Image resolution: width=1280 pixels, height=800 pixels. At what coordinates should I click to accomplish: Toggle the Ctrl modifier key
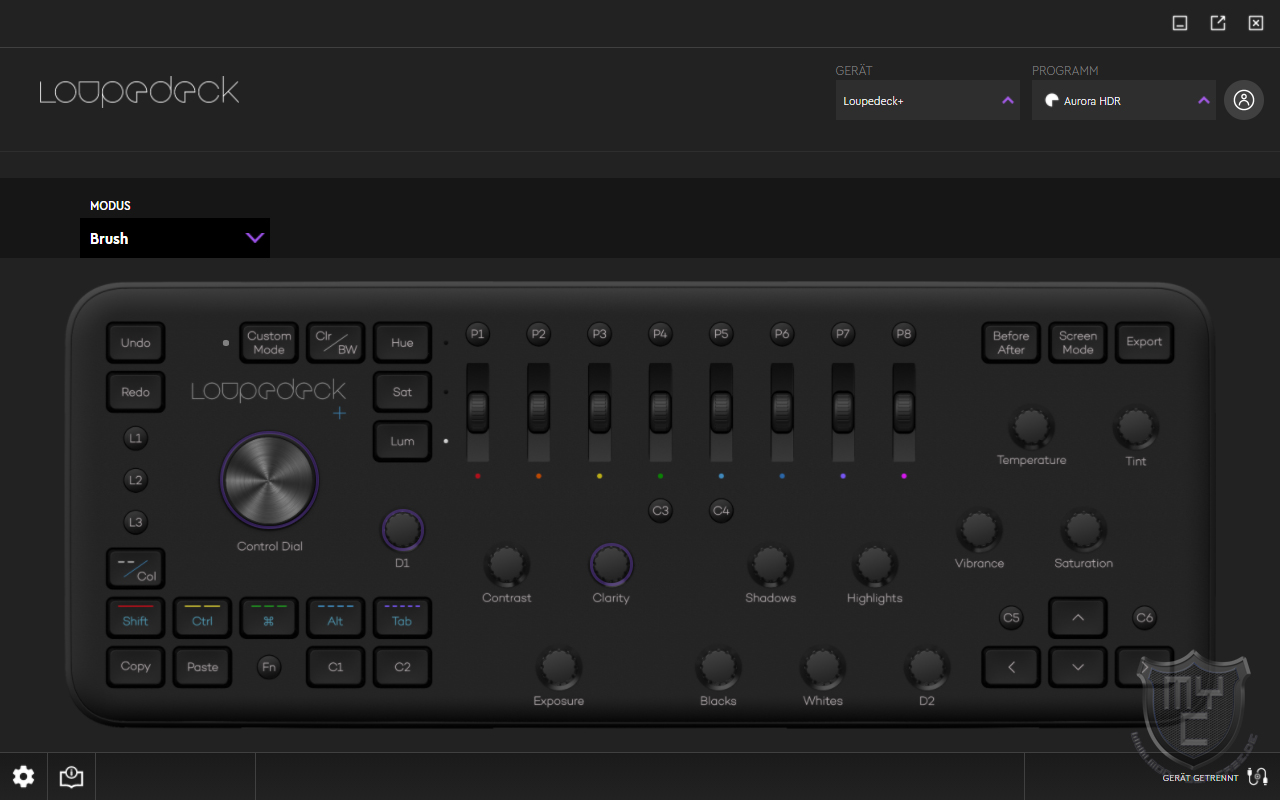(202, 618)
